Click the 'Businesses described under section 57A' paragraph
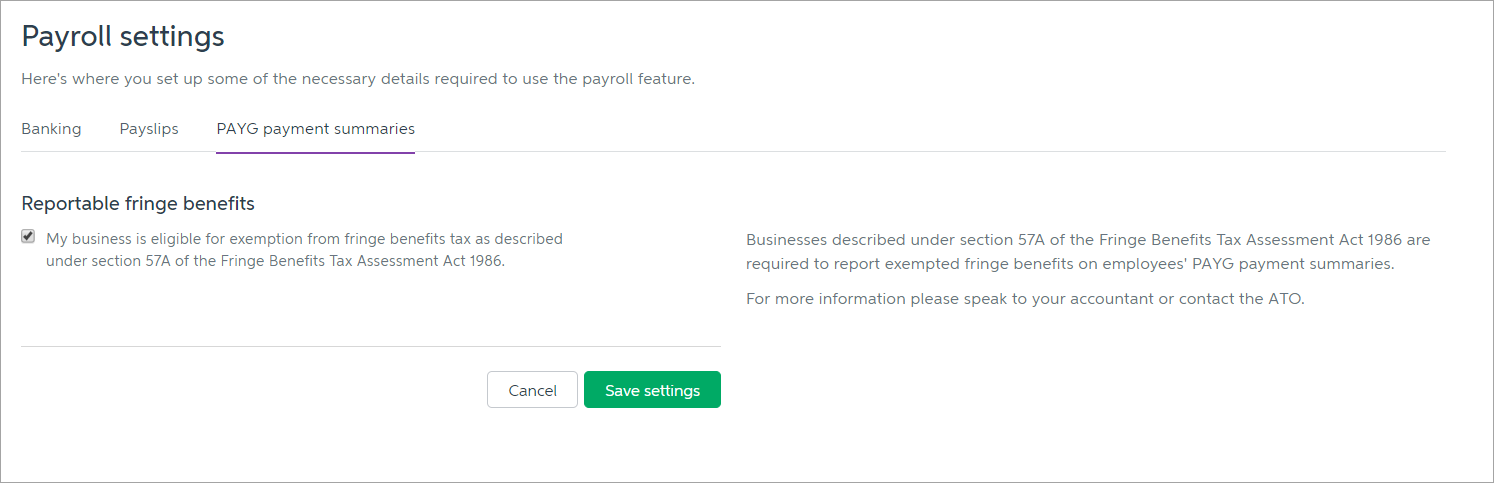 click(x=1088, y=240)
